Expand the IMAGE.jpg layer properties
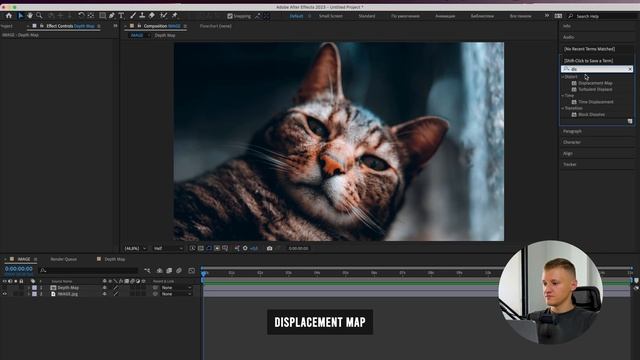Viewport: 640px width, 360px height. tap(29, 294)
